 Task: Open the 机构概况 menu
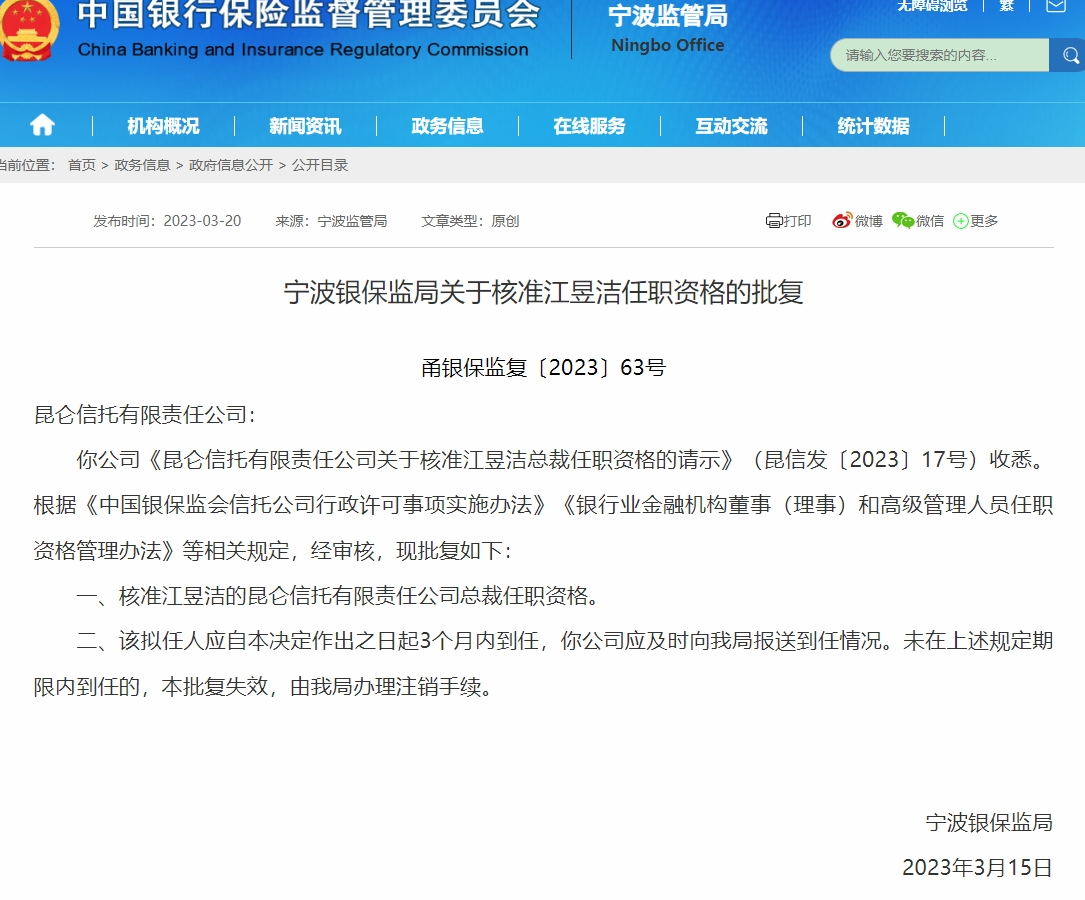tap(163, 126)
